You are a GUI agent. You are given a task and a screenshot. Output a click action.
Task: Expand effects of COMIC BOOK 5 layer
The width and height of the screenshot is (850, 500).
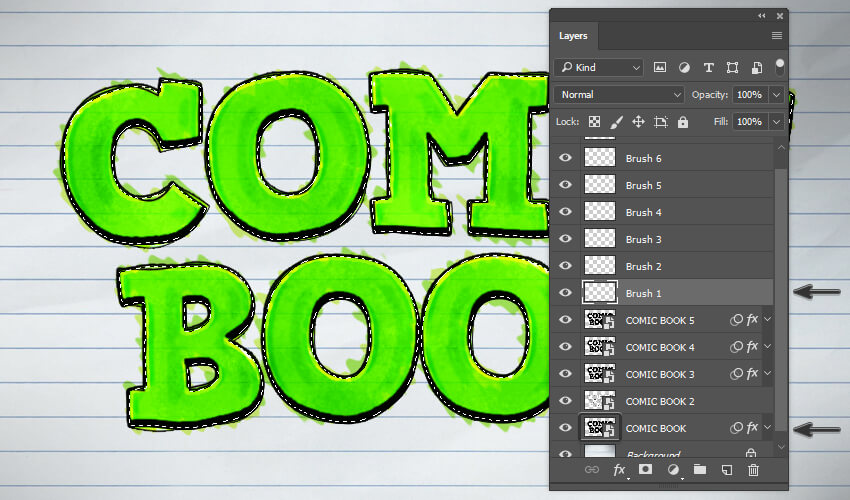[x=768, y=319]
